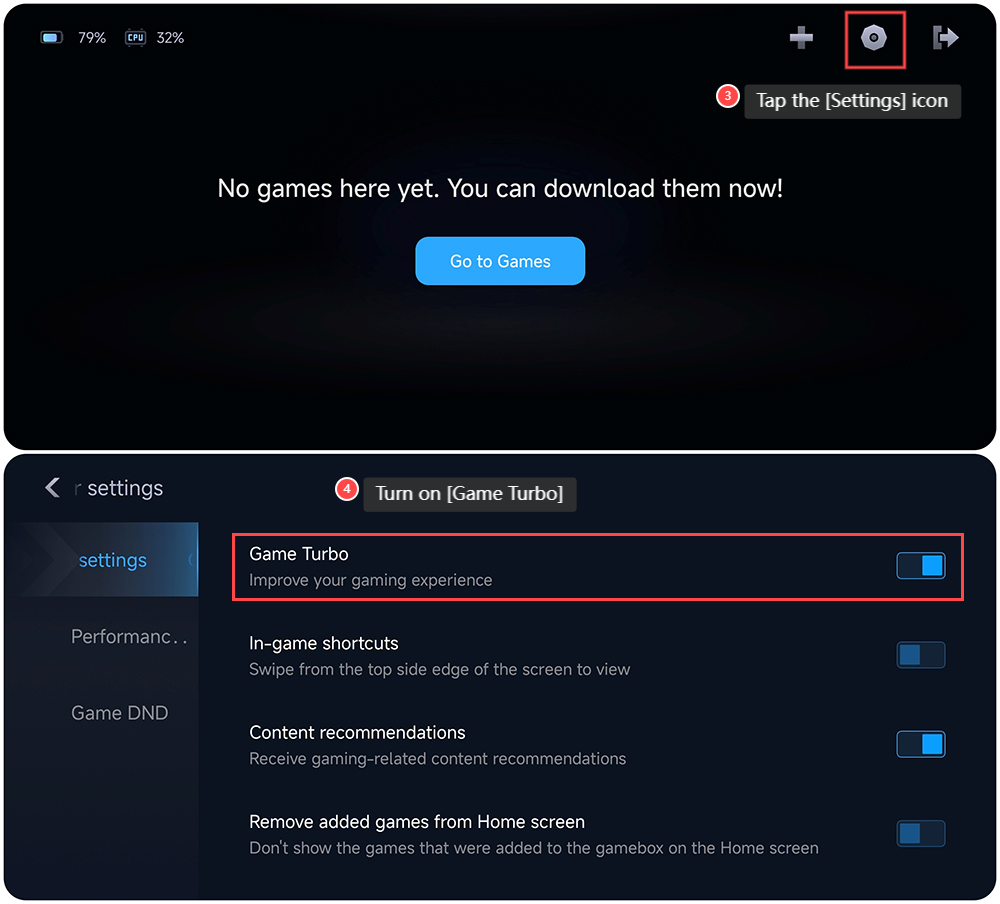Open the Game DND sidebar tab
Viewport: 1000px width, 904px height.
(119, 713)
